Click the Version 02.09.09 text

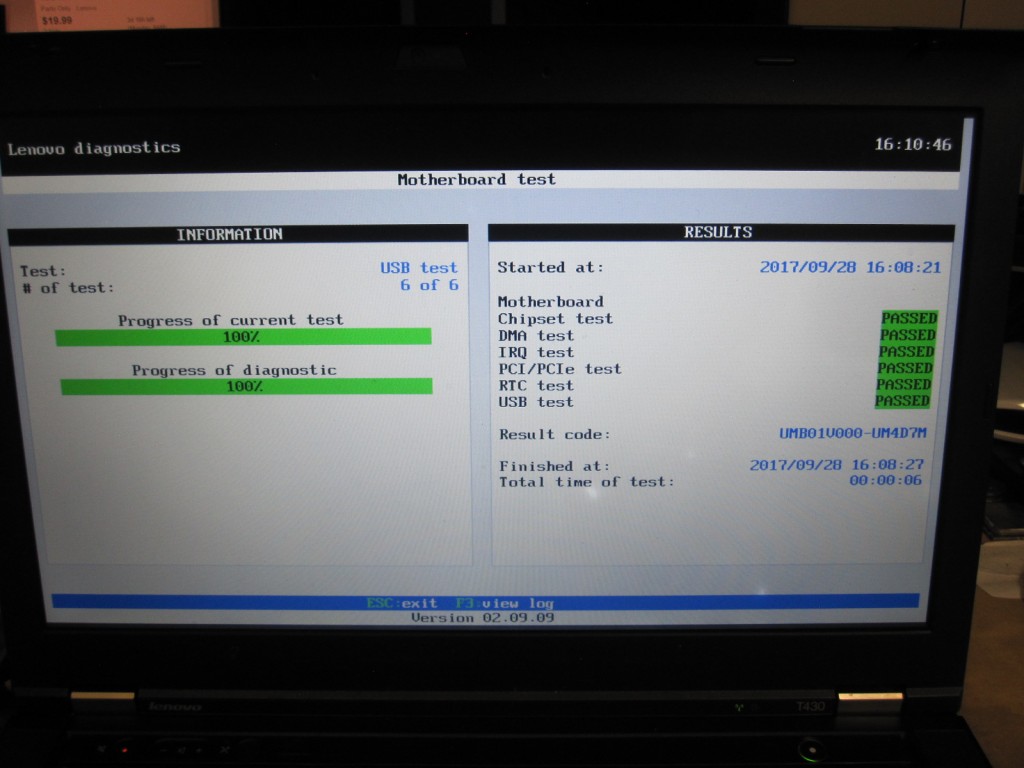point(483,618)
